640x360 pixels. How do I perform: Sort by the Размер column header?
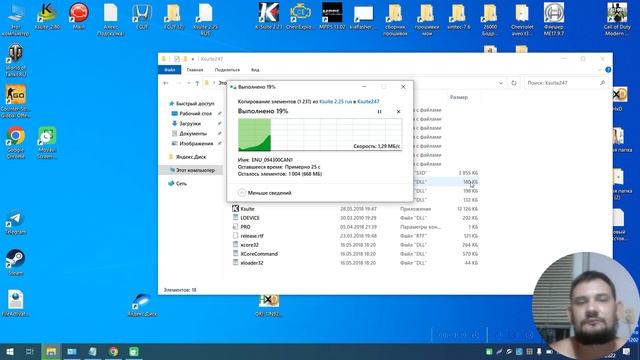(x=459, y=97)
